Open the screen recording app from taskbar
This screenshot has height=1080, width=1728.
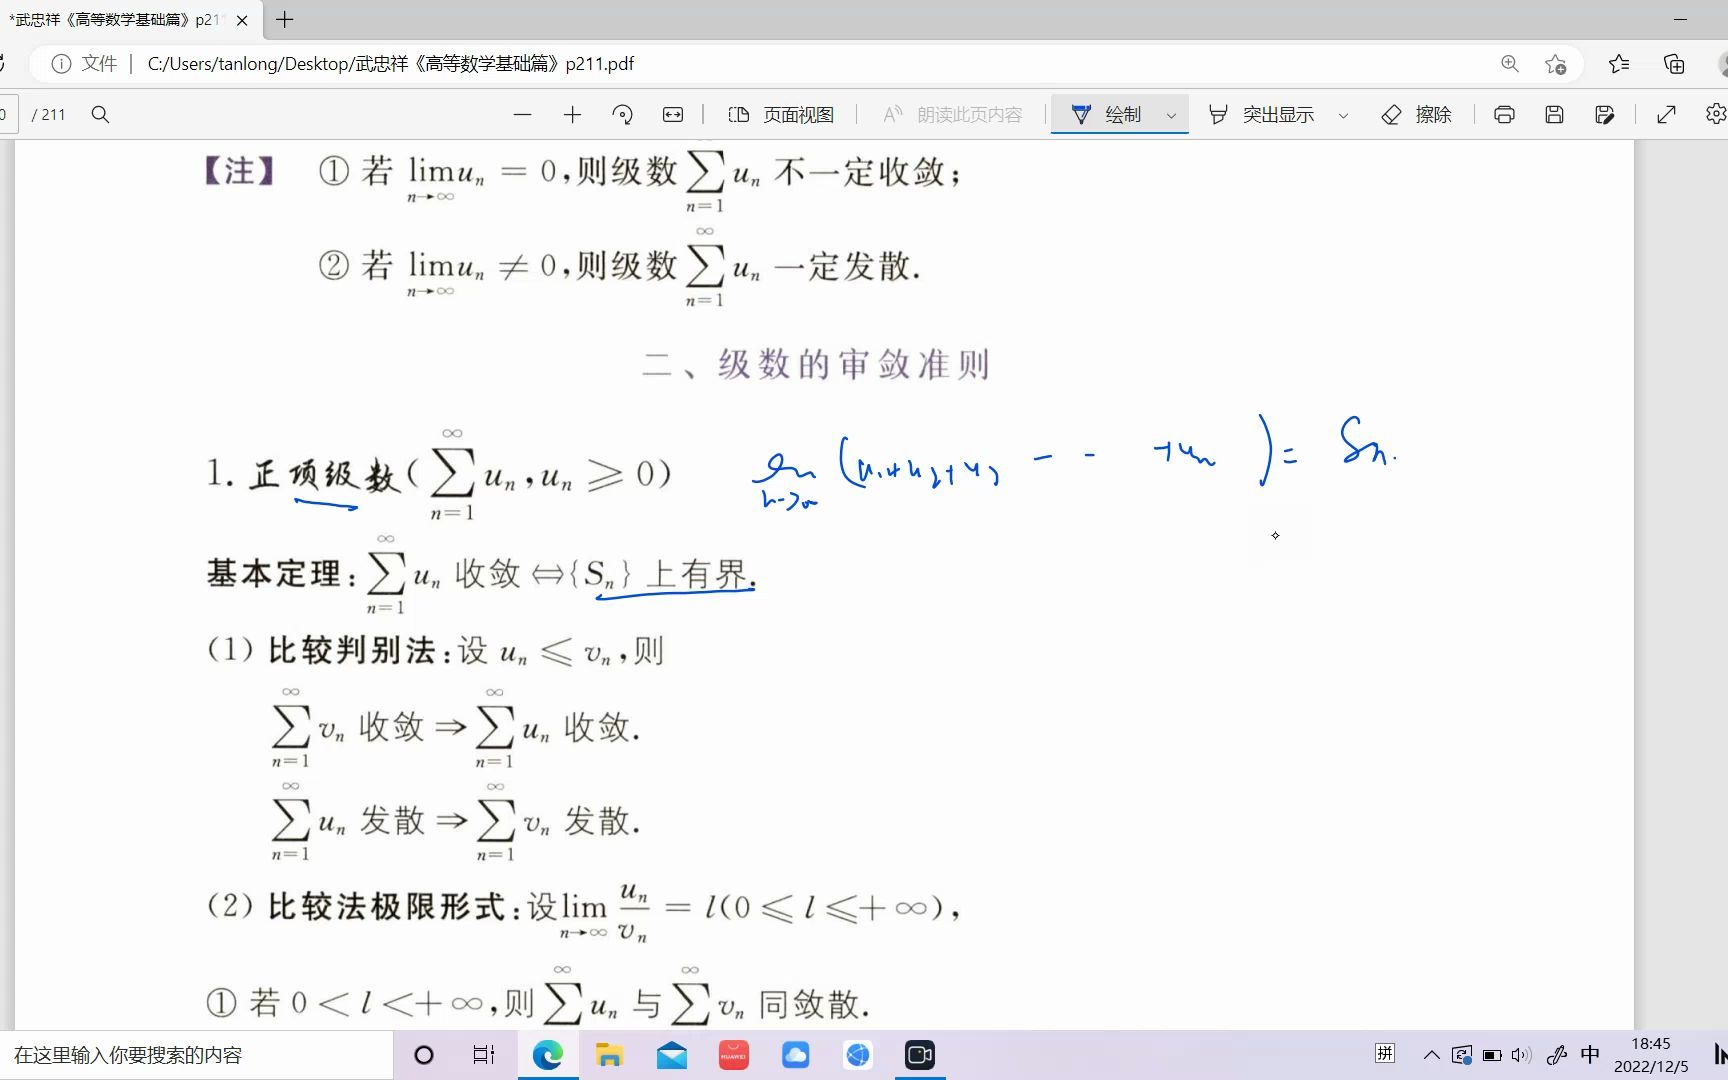point(919,1054)
